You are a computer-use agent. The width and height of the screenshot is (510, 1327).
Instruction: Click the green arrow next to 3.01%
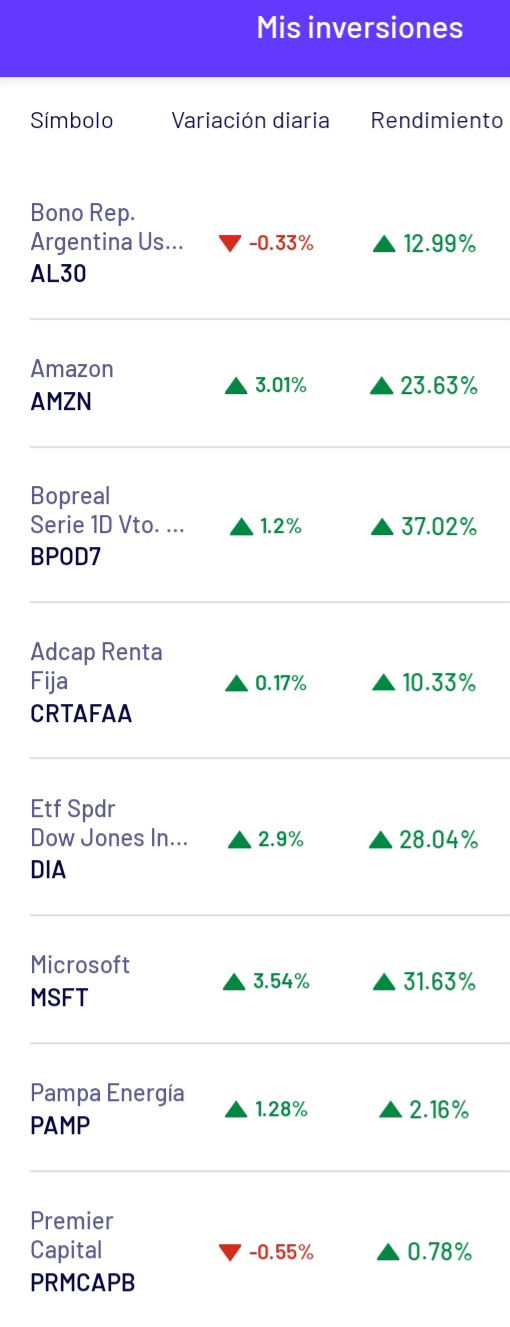236,386
